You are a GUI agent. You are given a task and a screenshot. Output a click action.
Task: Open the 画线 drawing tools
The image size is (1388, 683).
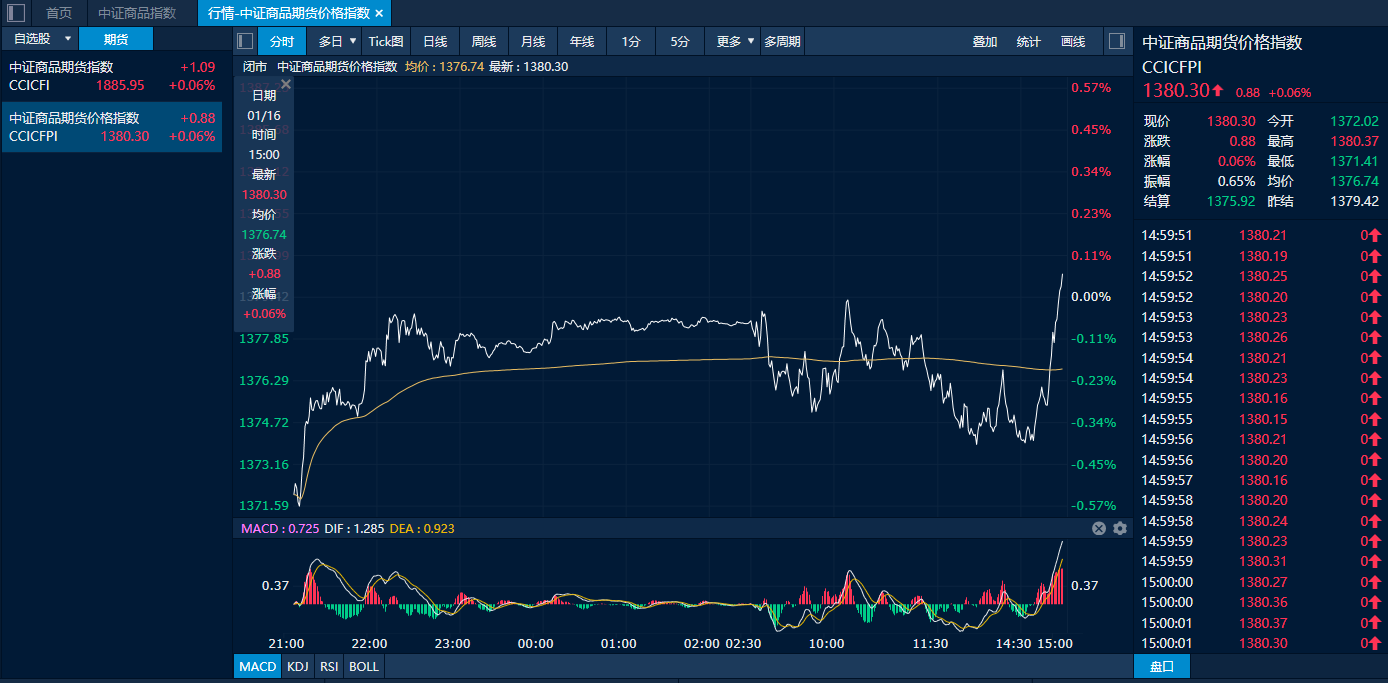click(x=1073, y=41)
